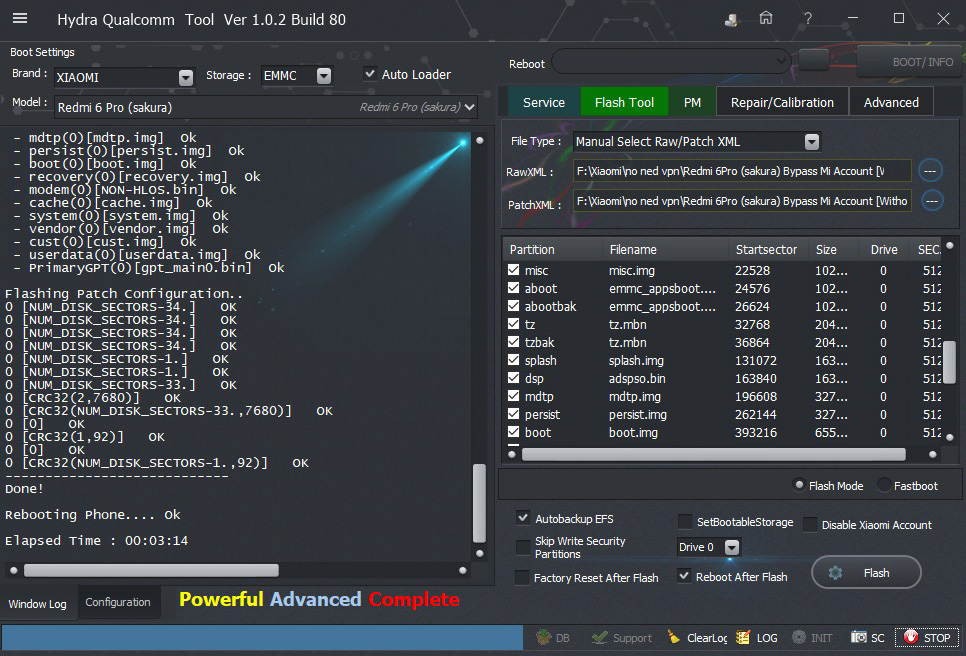Viewport: 966px width, 656px height.
Task: Click the RawXML path field
Action: pyautogui.click(x=742, y=171)
